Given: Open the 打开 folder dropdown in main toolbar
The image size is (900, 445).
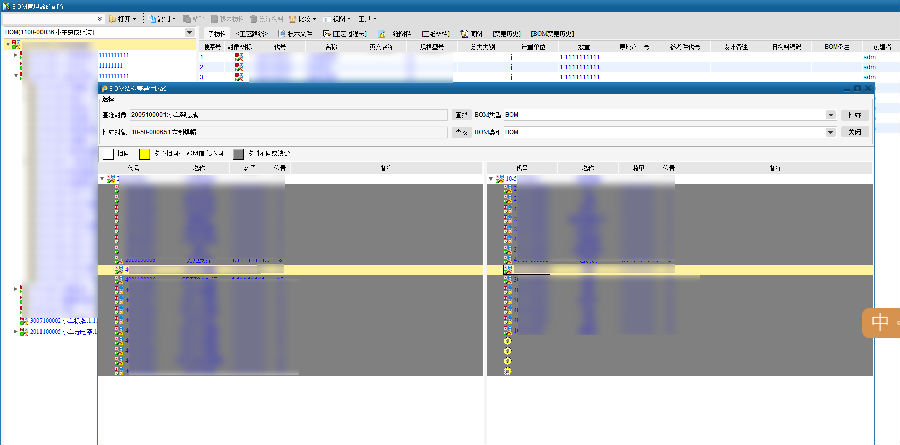Looking at the screenshot, I should coord(122,19).
